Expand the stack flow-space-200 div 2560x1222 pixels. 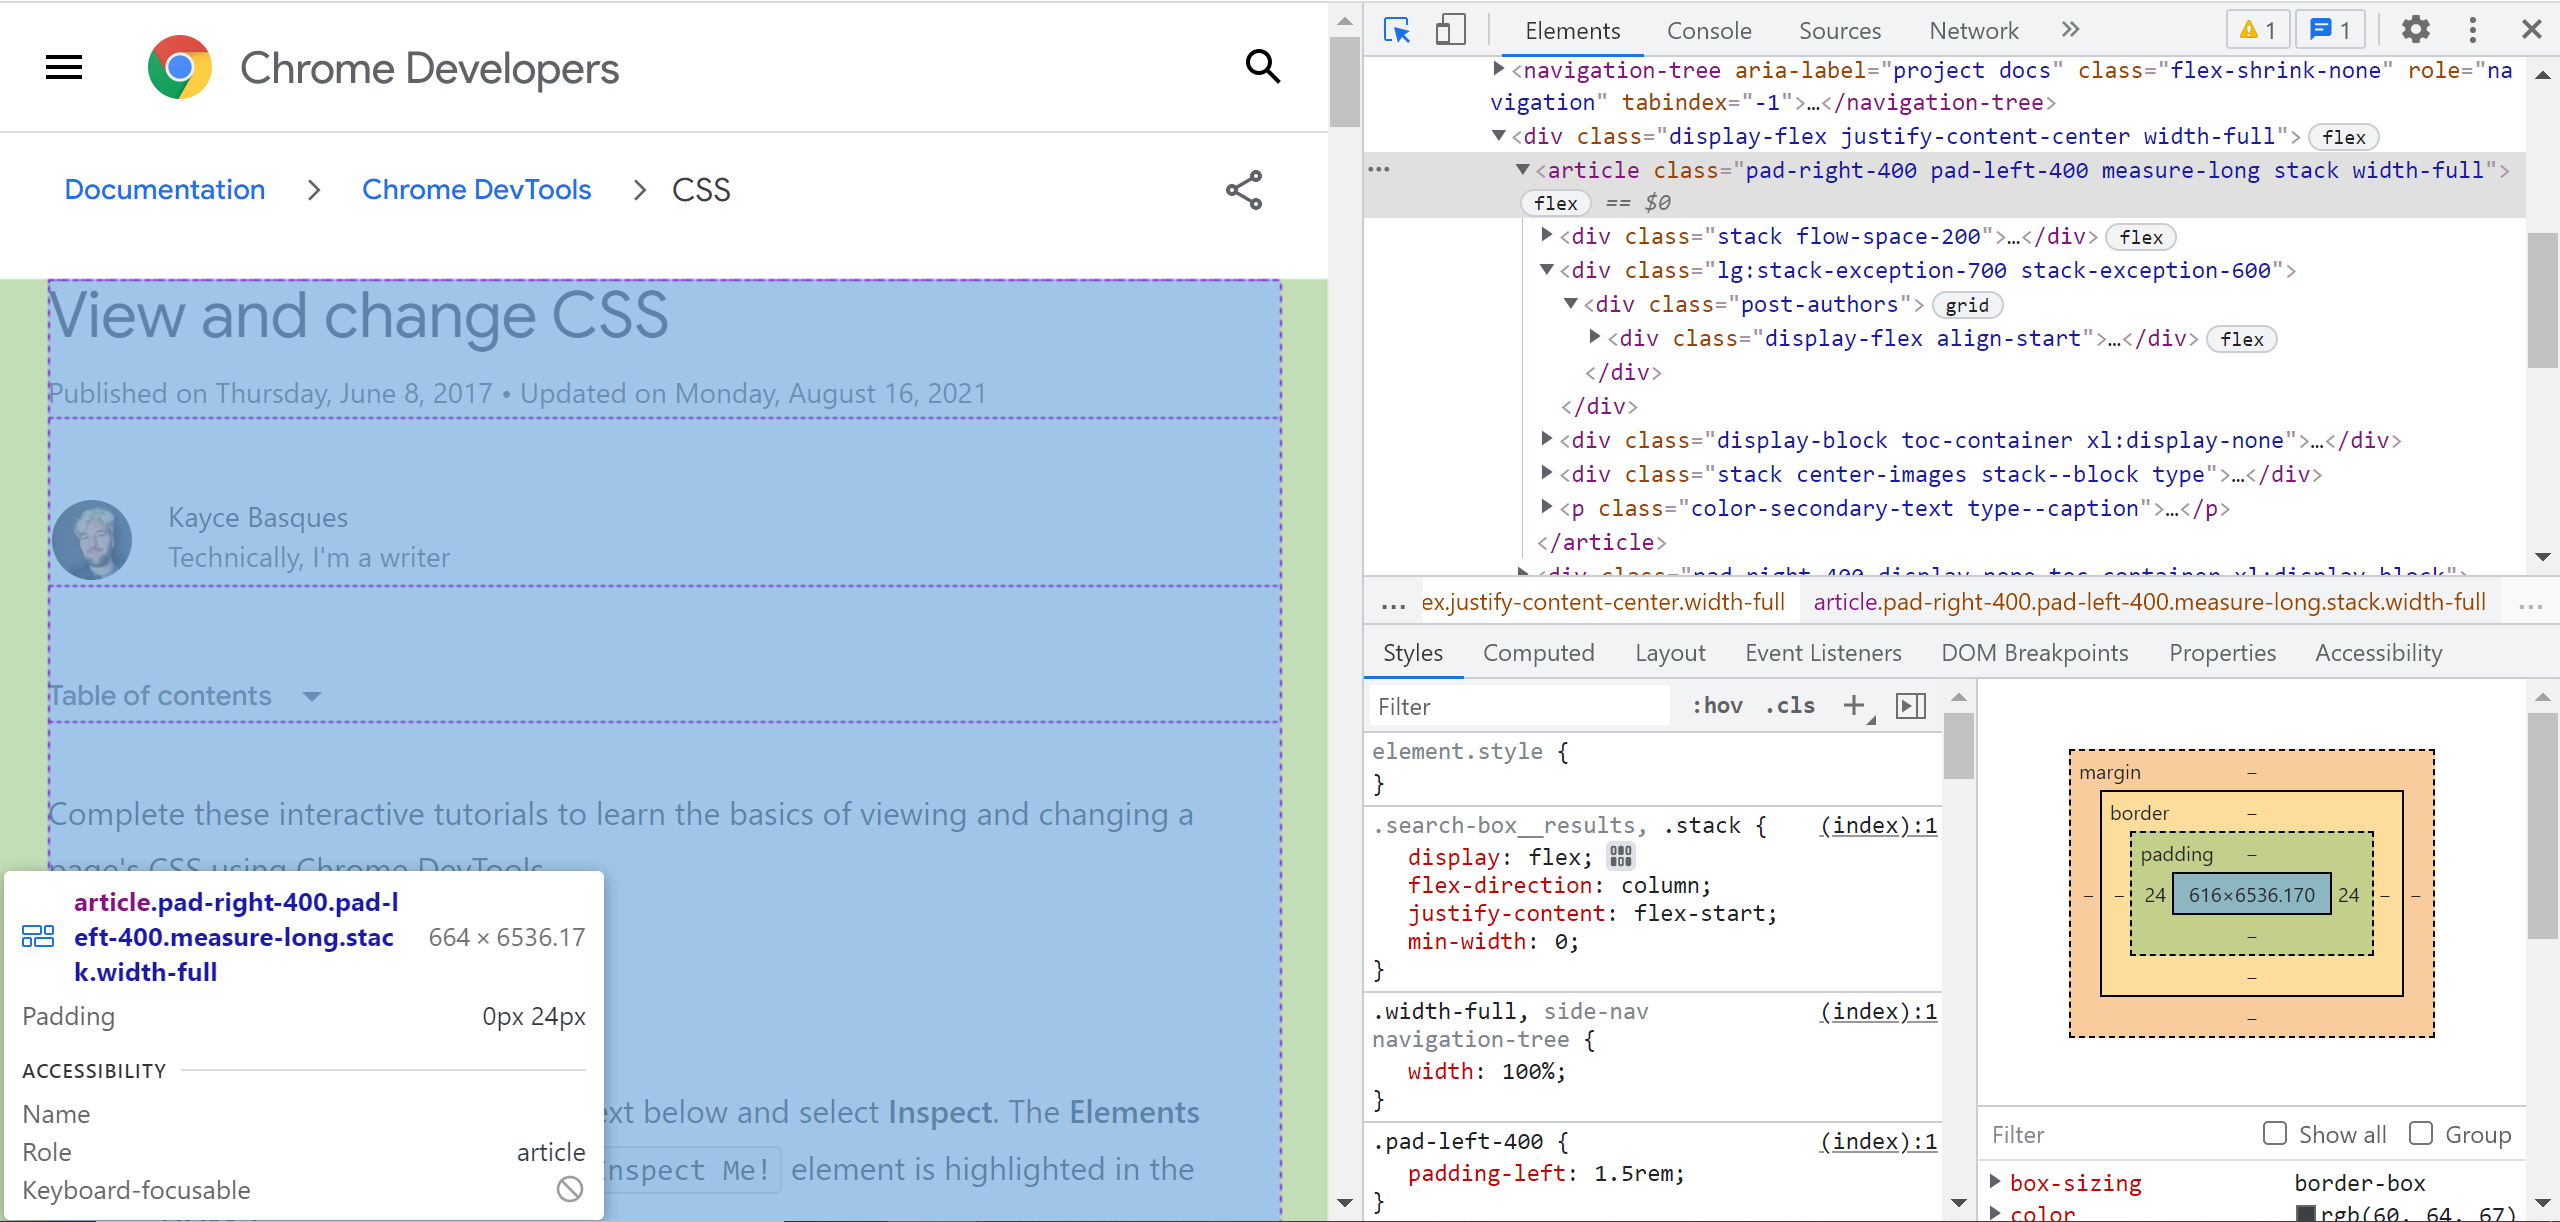(1546, 236)
